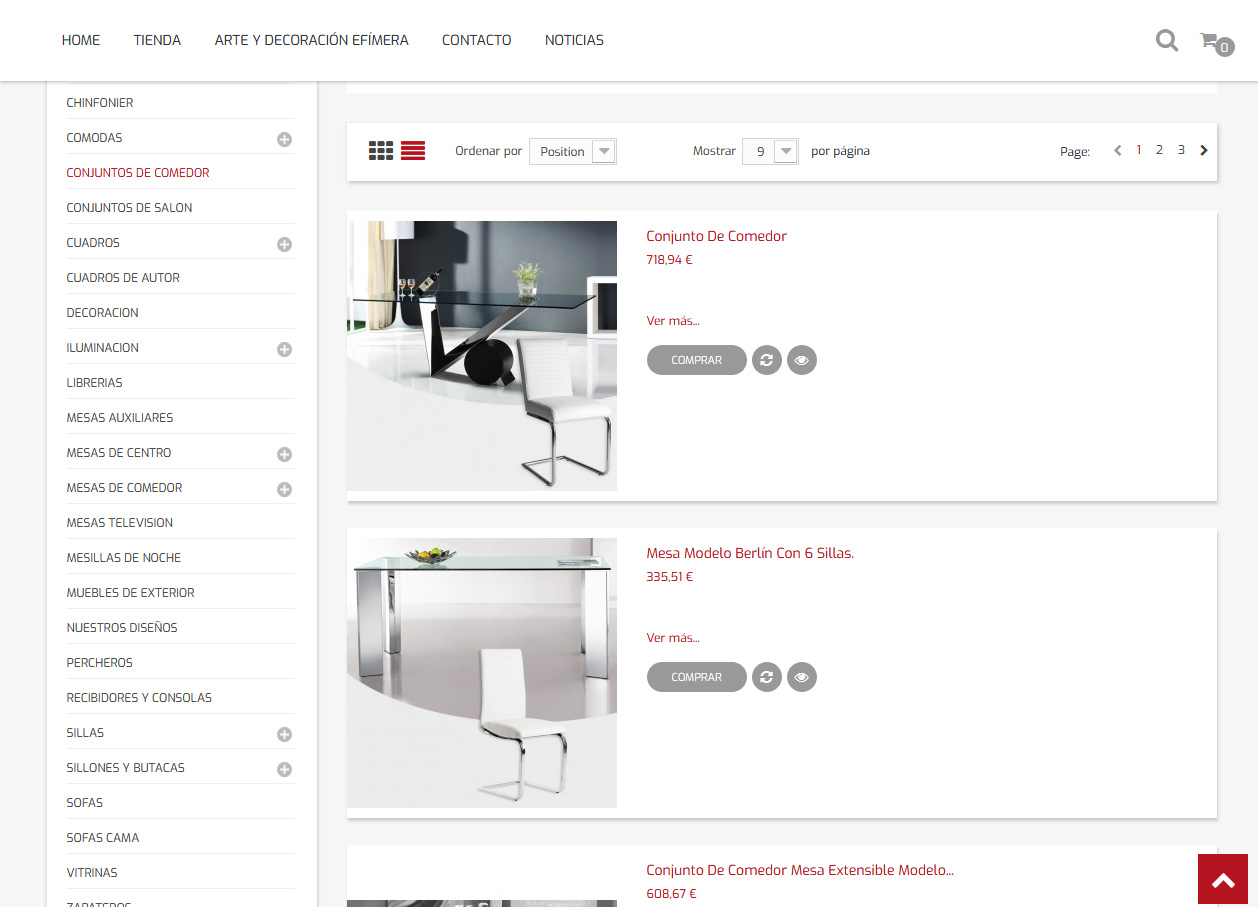Switch to grid view layout
Screen dimensions: 1258x907
381,151
